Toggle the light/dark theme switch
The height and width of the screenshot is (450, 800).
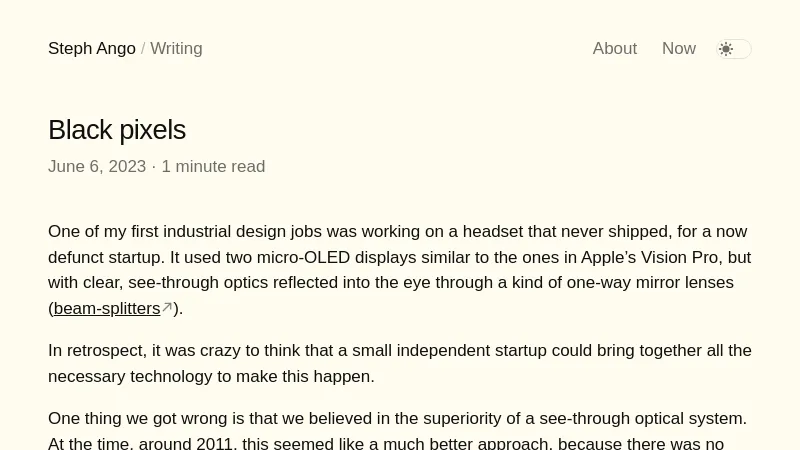tap(734, 49)
